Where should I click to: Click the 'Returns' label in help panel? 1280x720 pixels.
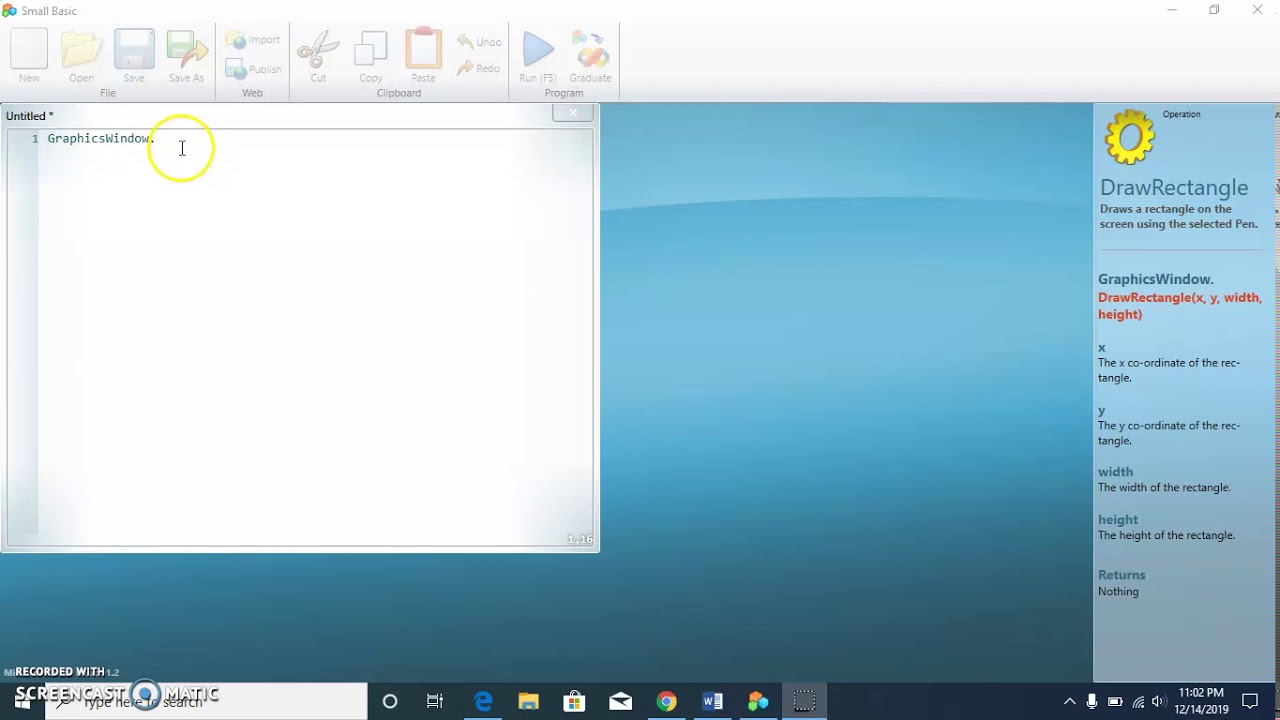[1121, 575]
